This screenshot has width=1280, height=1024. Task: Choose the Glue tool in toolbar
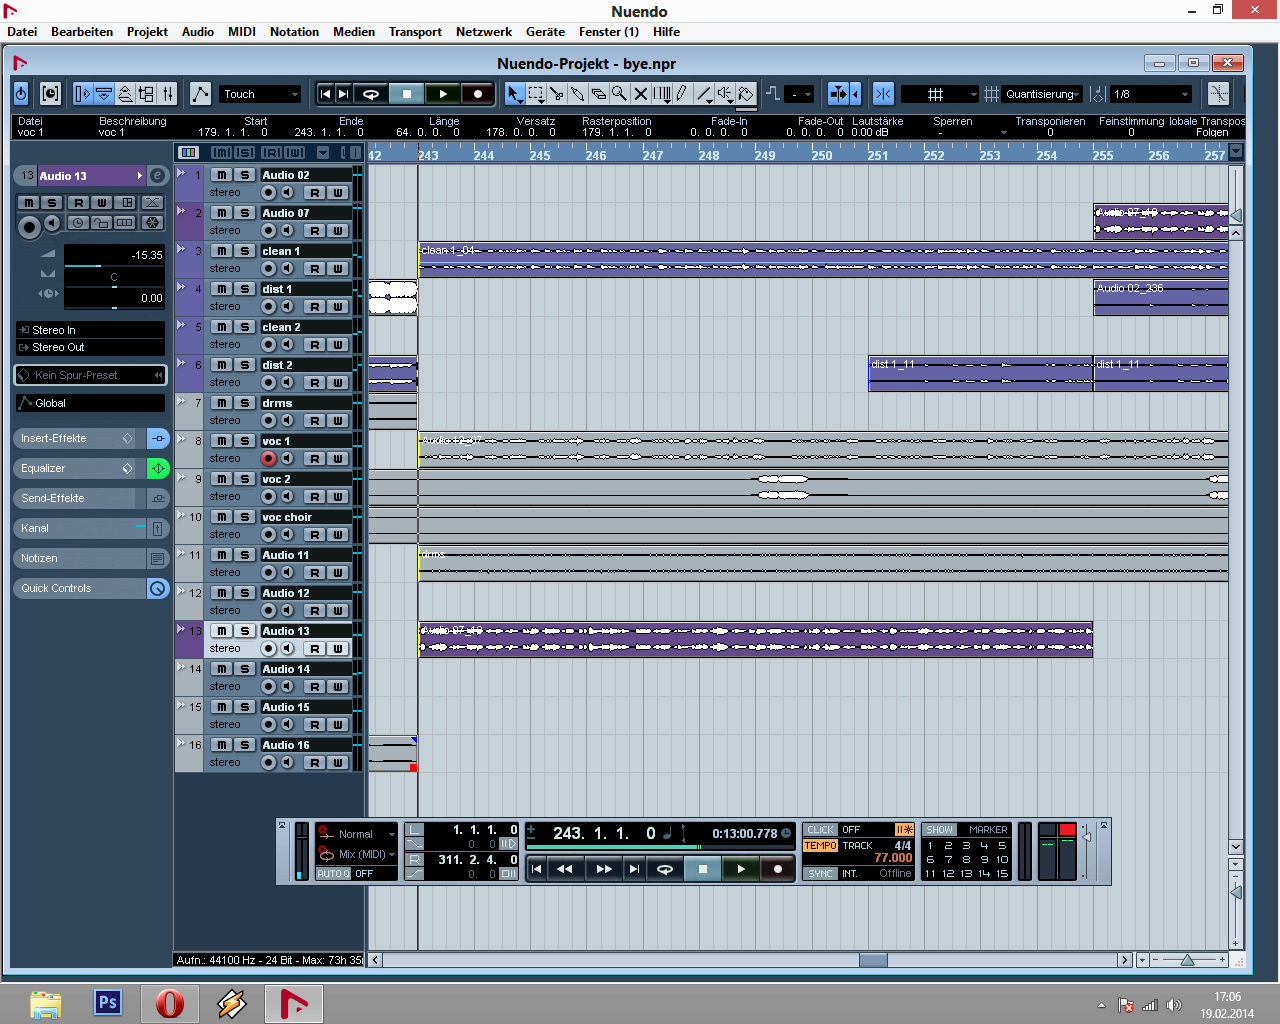click(x=578, y=94)
